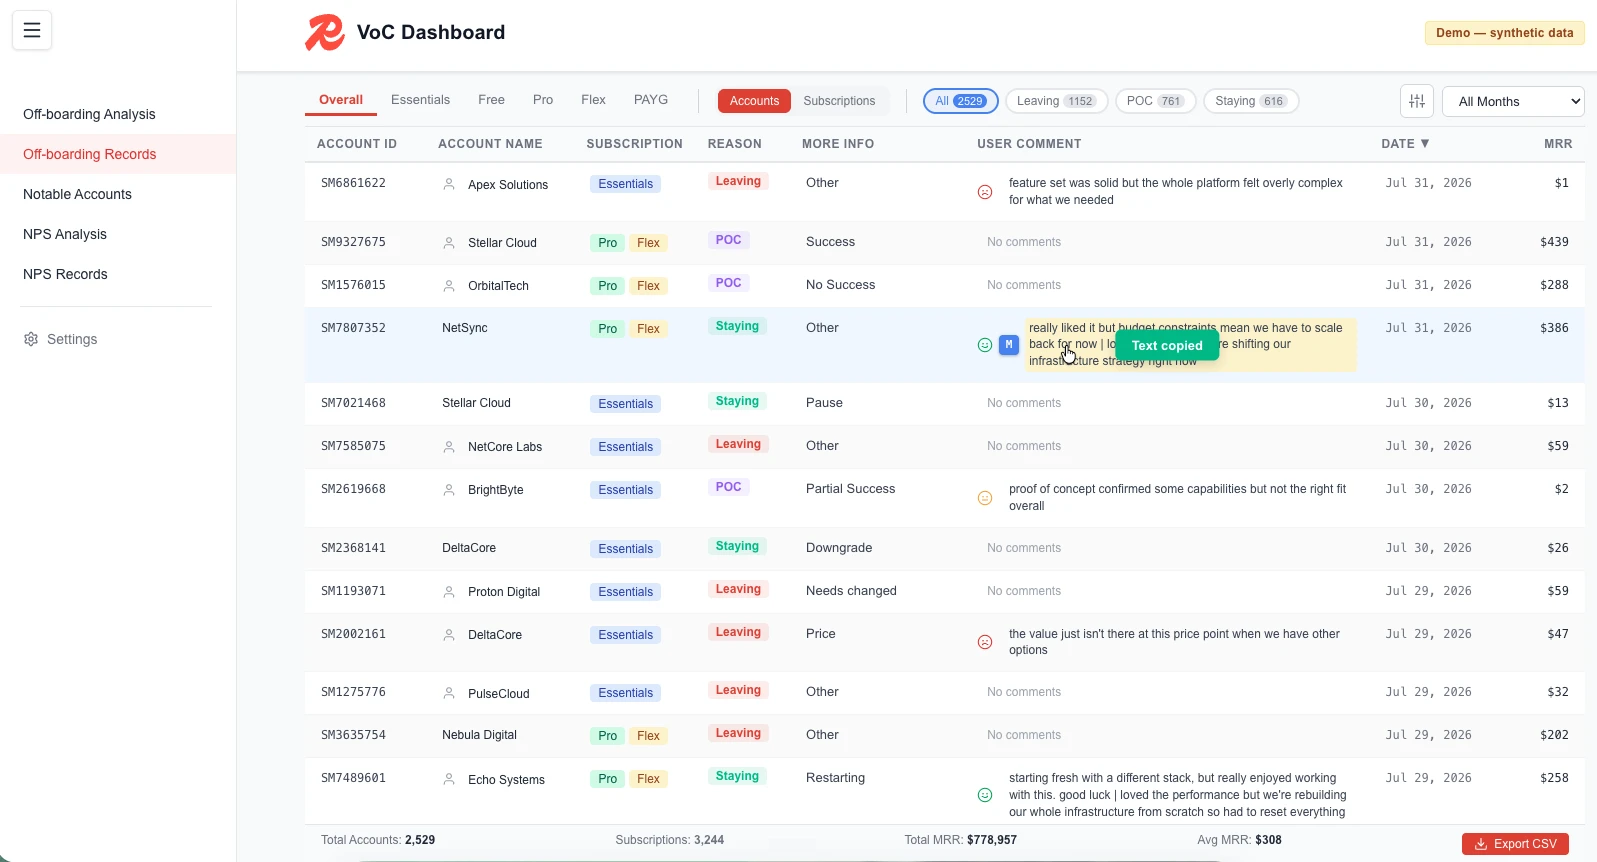
Task: Click the user icon beside Echo Systems
Action: pyautogui.click(x=449, y=779)
